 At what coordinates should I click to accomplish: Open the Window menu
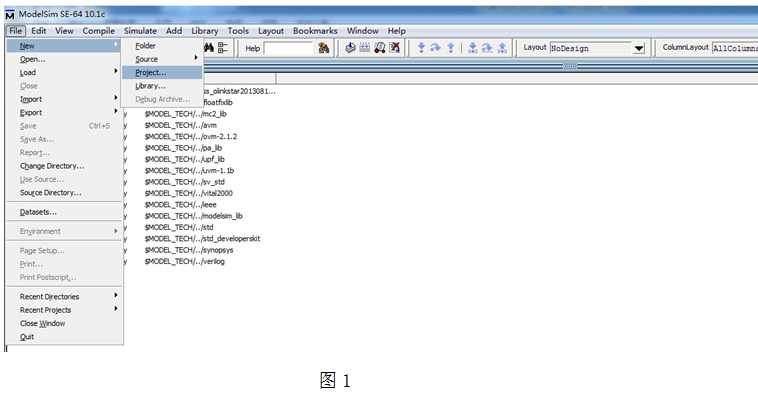pos(363,31)
